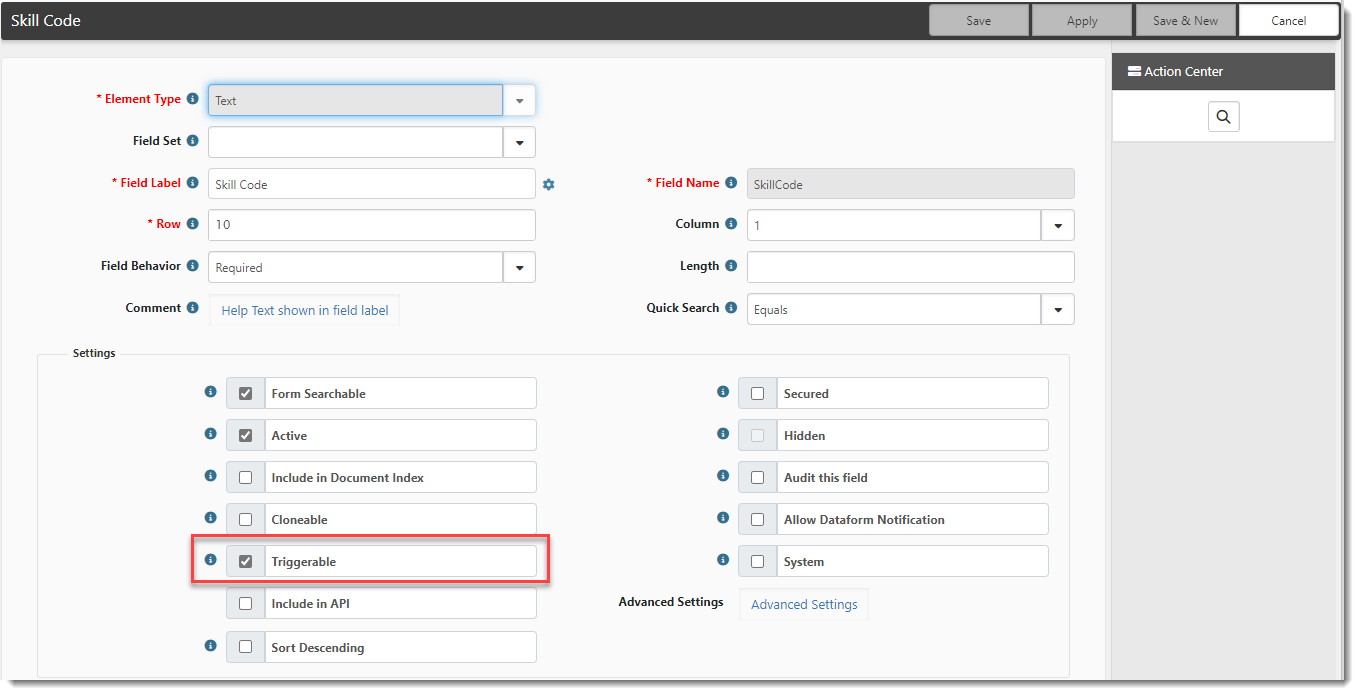The width and height of the screenshot is (1359, 695).
Task: Click into the Length input field
Action: pos(910,267)
